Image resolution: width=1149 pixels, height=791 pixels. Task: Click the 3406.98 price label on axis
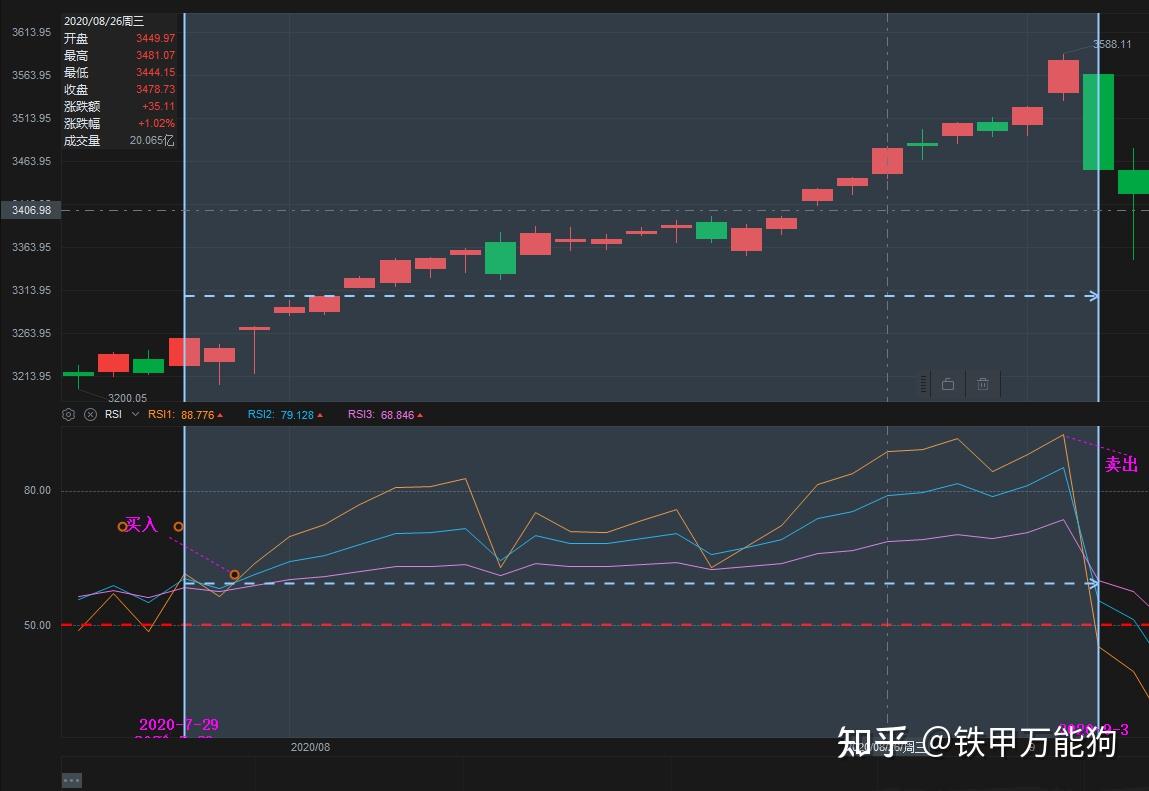34,210
